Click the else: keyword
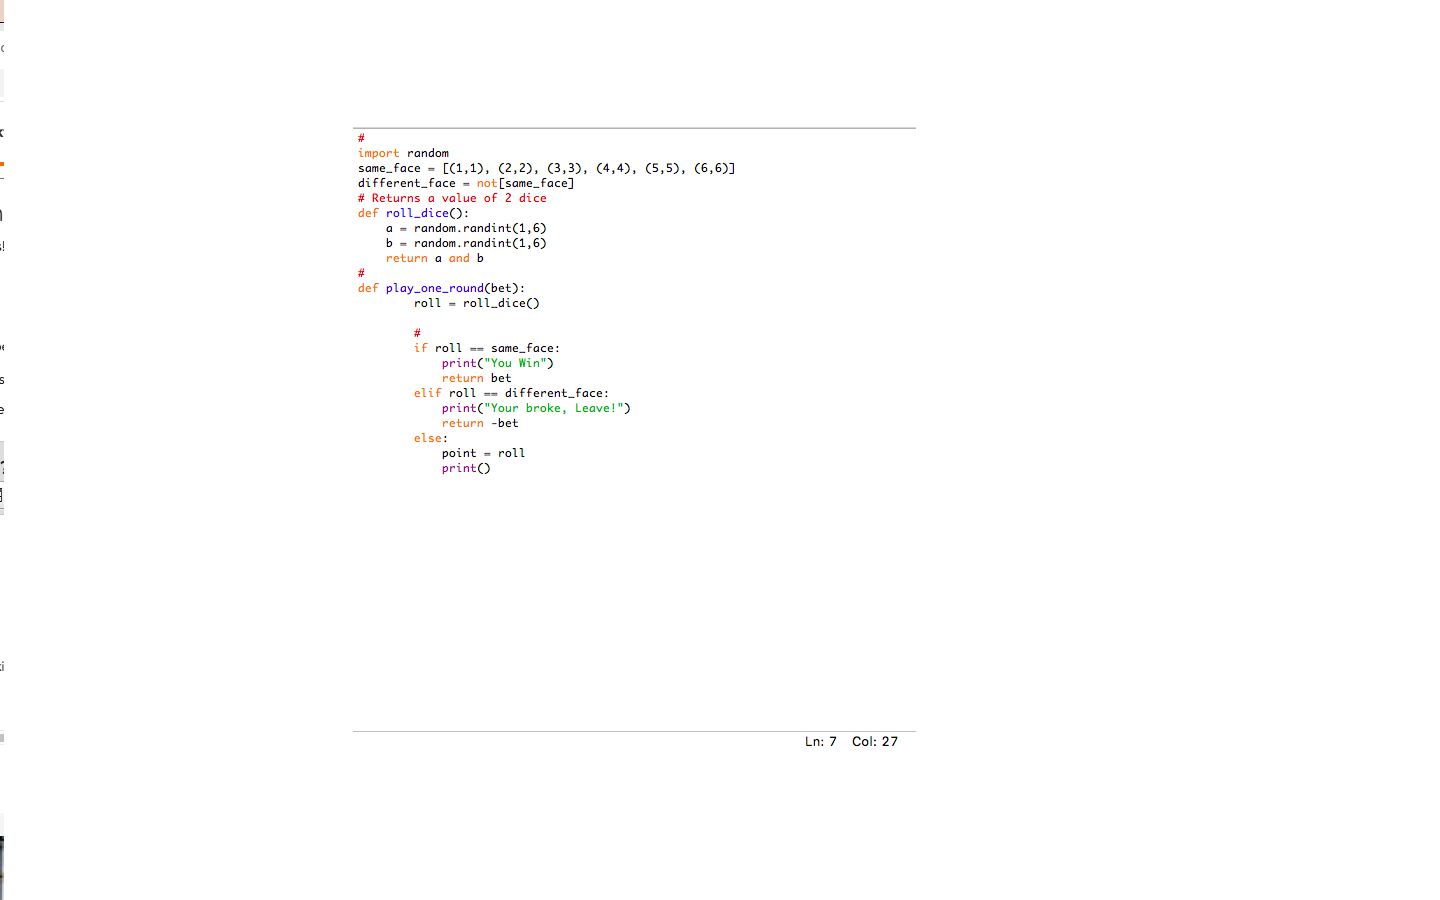Screen dimensions: 1440x900 tap(427, 437)
